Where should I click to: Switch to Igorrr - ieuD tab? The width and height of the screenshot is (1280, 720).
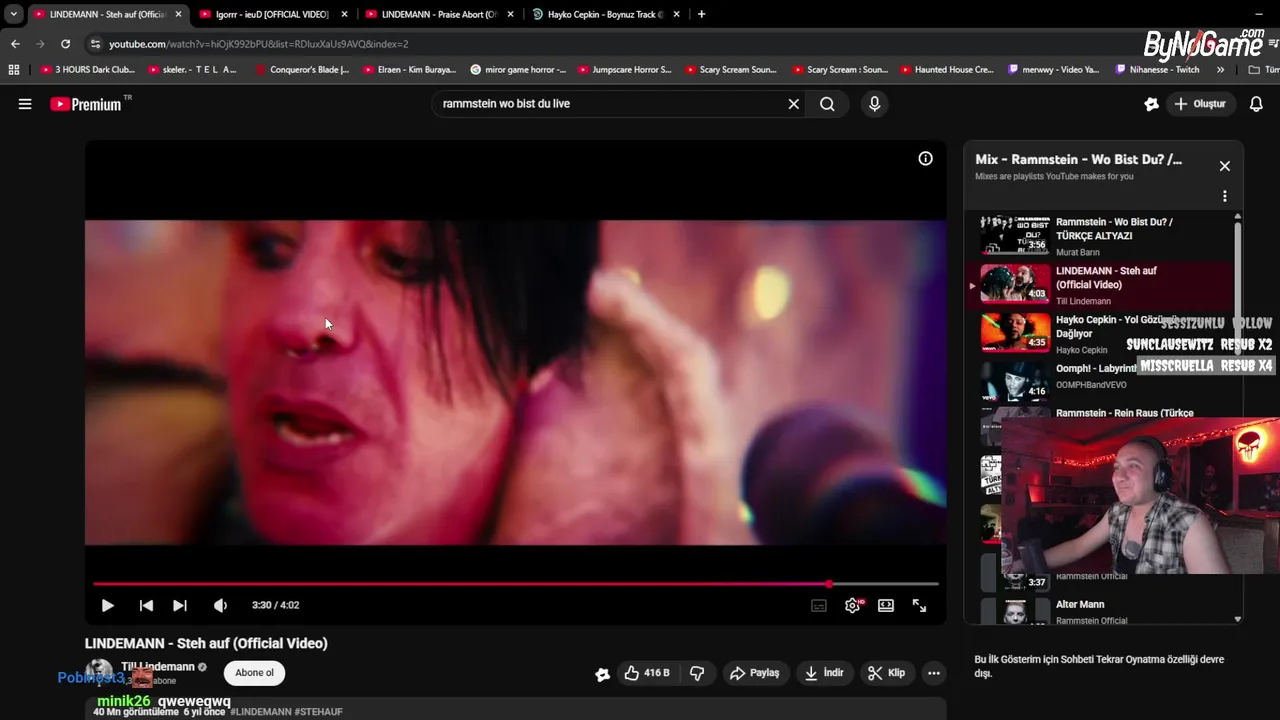tap(272, 14)
